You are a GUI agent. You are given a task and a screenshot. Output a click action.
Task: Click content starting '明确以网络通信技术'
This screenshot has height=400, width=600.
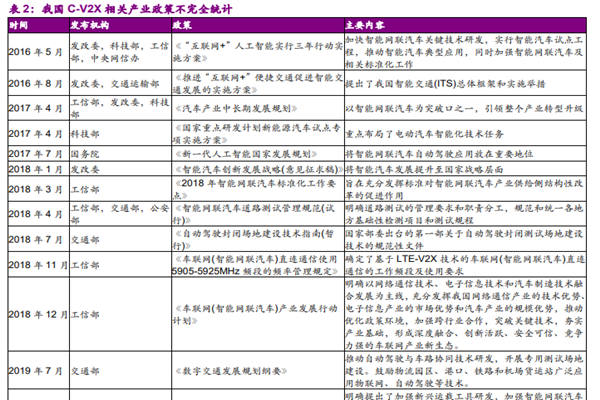coord(465,314)
